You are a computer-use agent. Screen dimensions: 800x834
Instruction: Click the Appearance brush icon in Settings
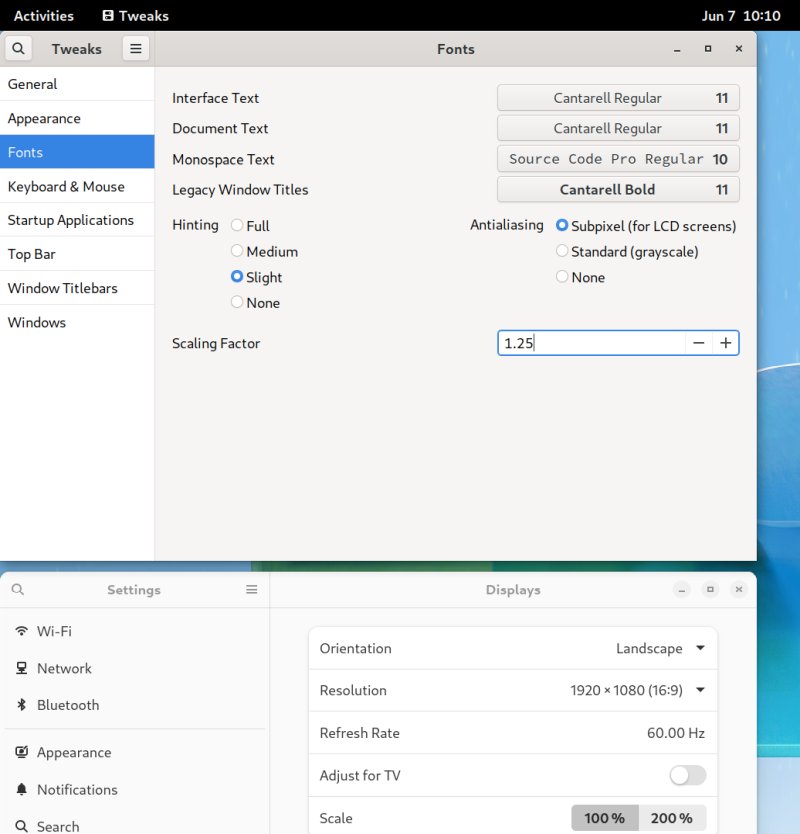pyautogui.click(x=21, y=752)
